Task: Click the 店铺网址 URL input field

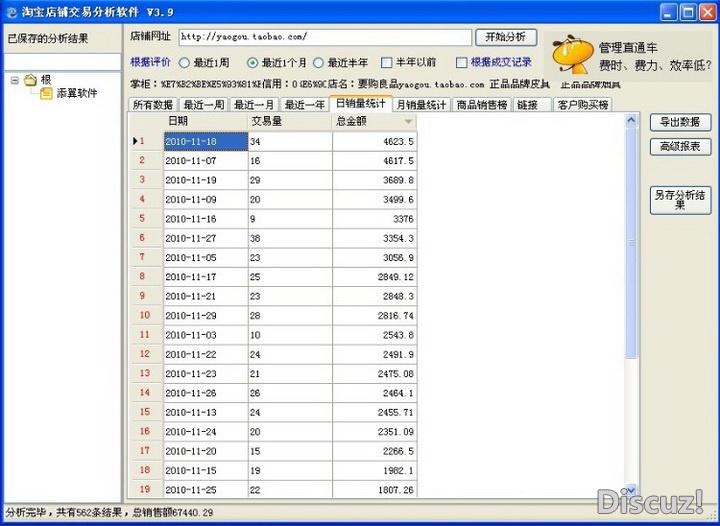Action: coord(323,37)
